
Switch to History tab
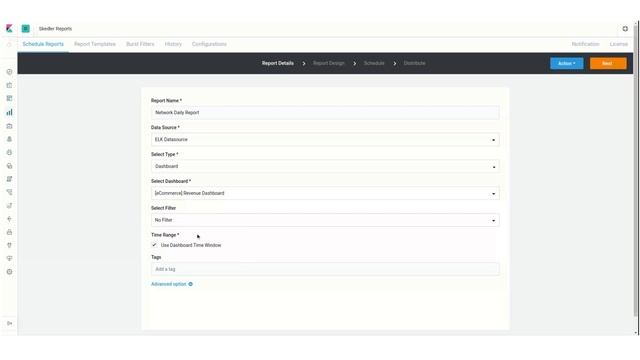[x=173, y=44]
